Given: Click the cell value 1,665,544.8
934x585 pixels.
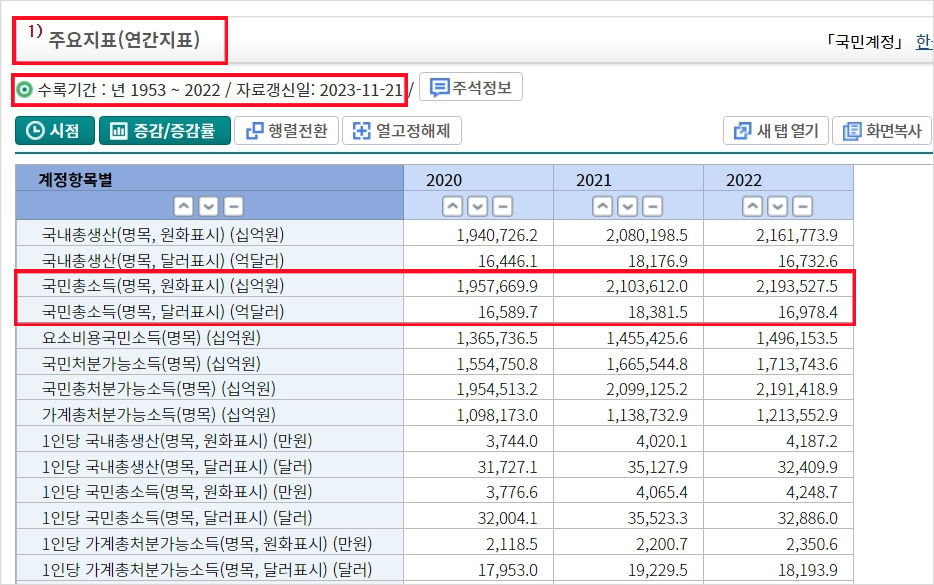Looking at the screenshot, I should point(647,364).
